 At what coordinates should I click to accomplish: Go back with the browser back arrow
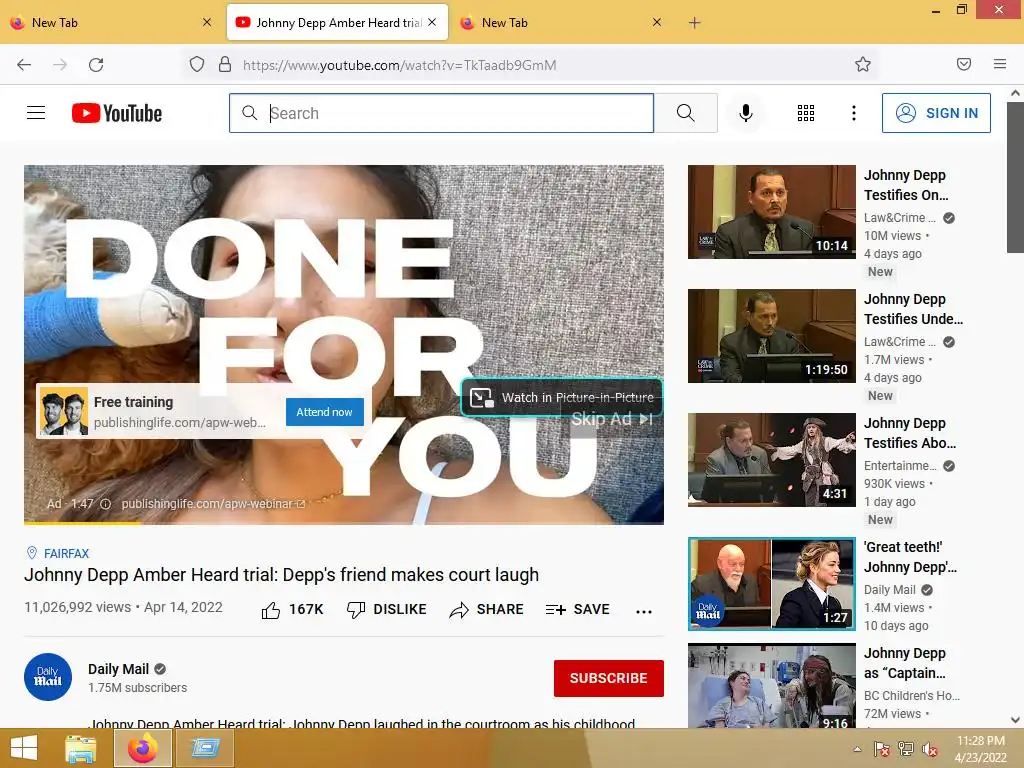click(x=24, y=65)
